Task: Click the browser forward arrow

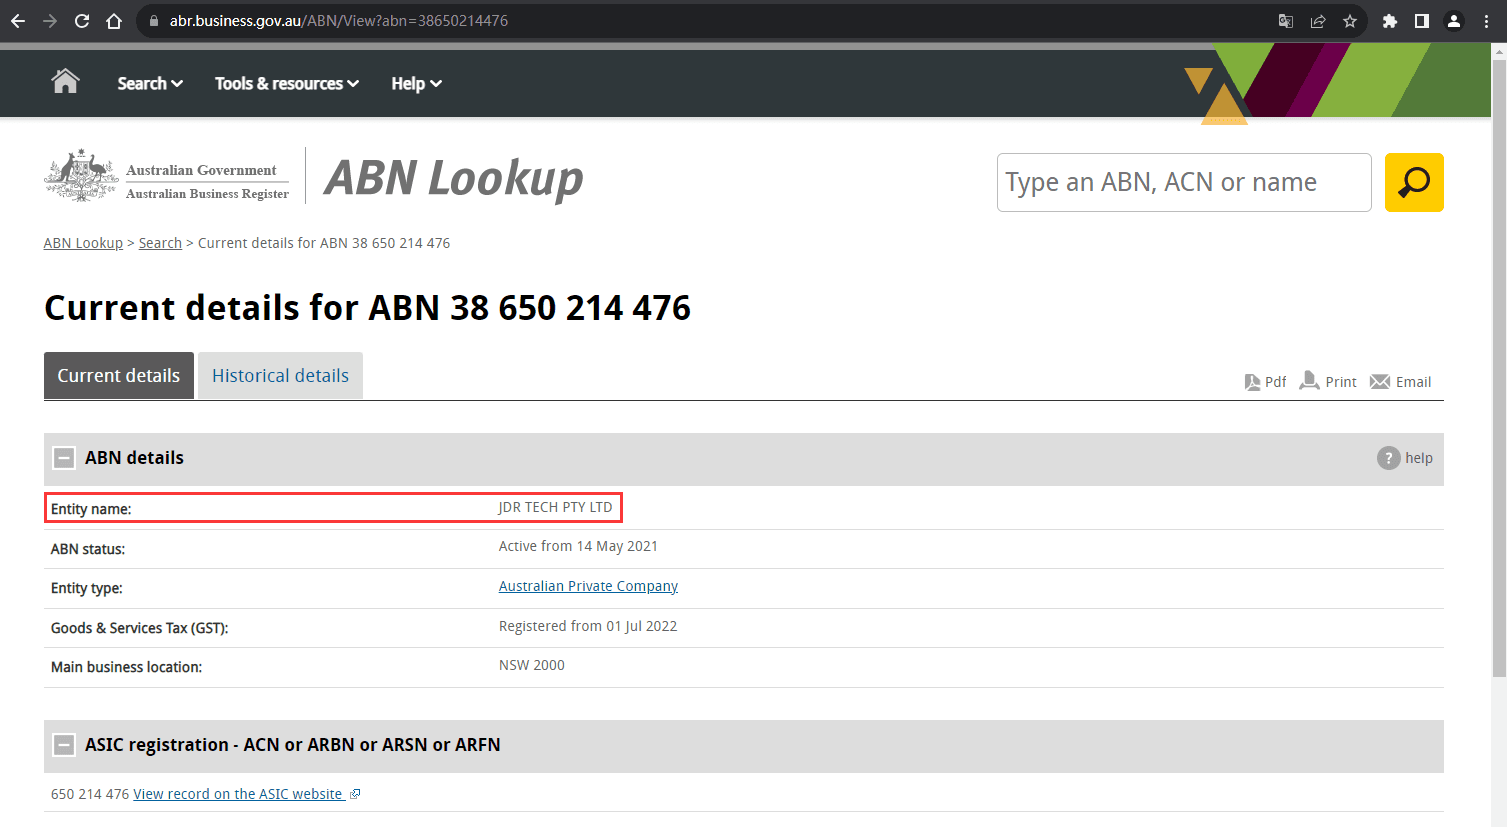Action: (50, 21)
